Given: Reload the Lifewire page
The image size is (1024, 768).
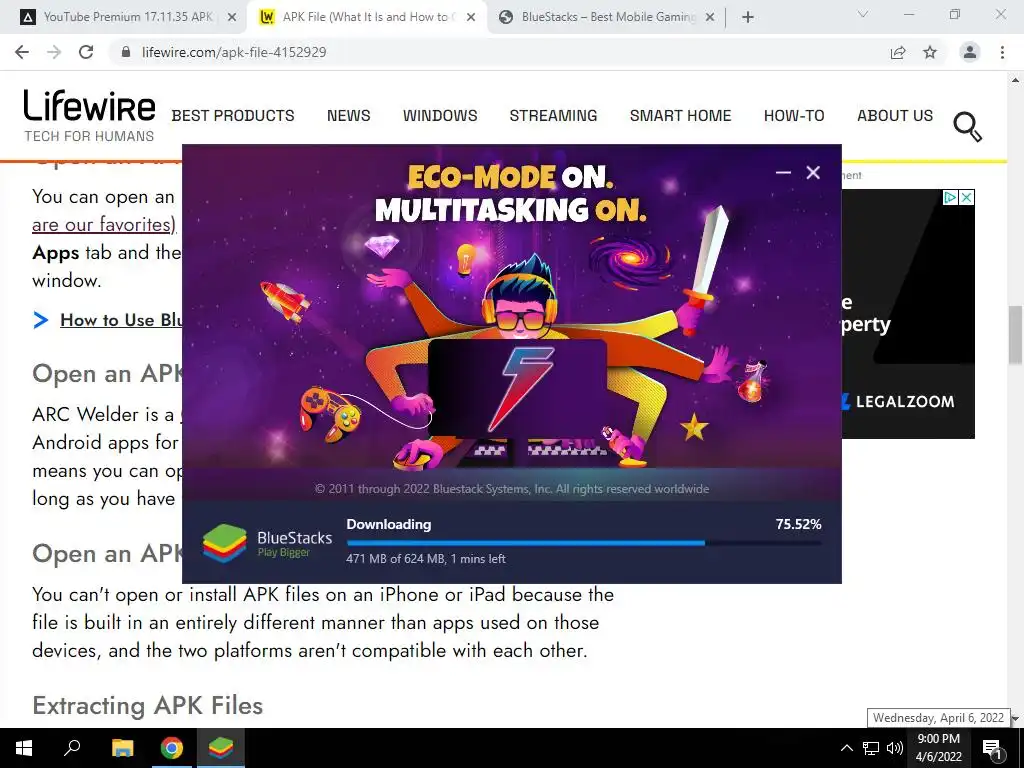Looking at the screenshot, I should coord(86,52).
